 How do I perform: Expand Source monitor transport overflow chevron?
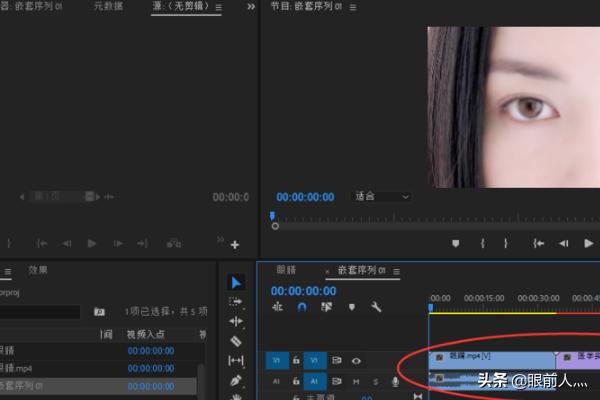pos(220,239)
